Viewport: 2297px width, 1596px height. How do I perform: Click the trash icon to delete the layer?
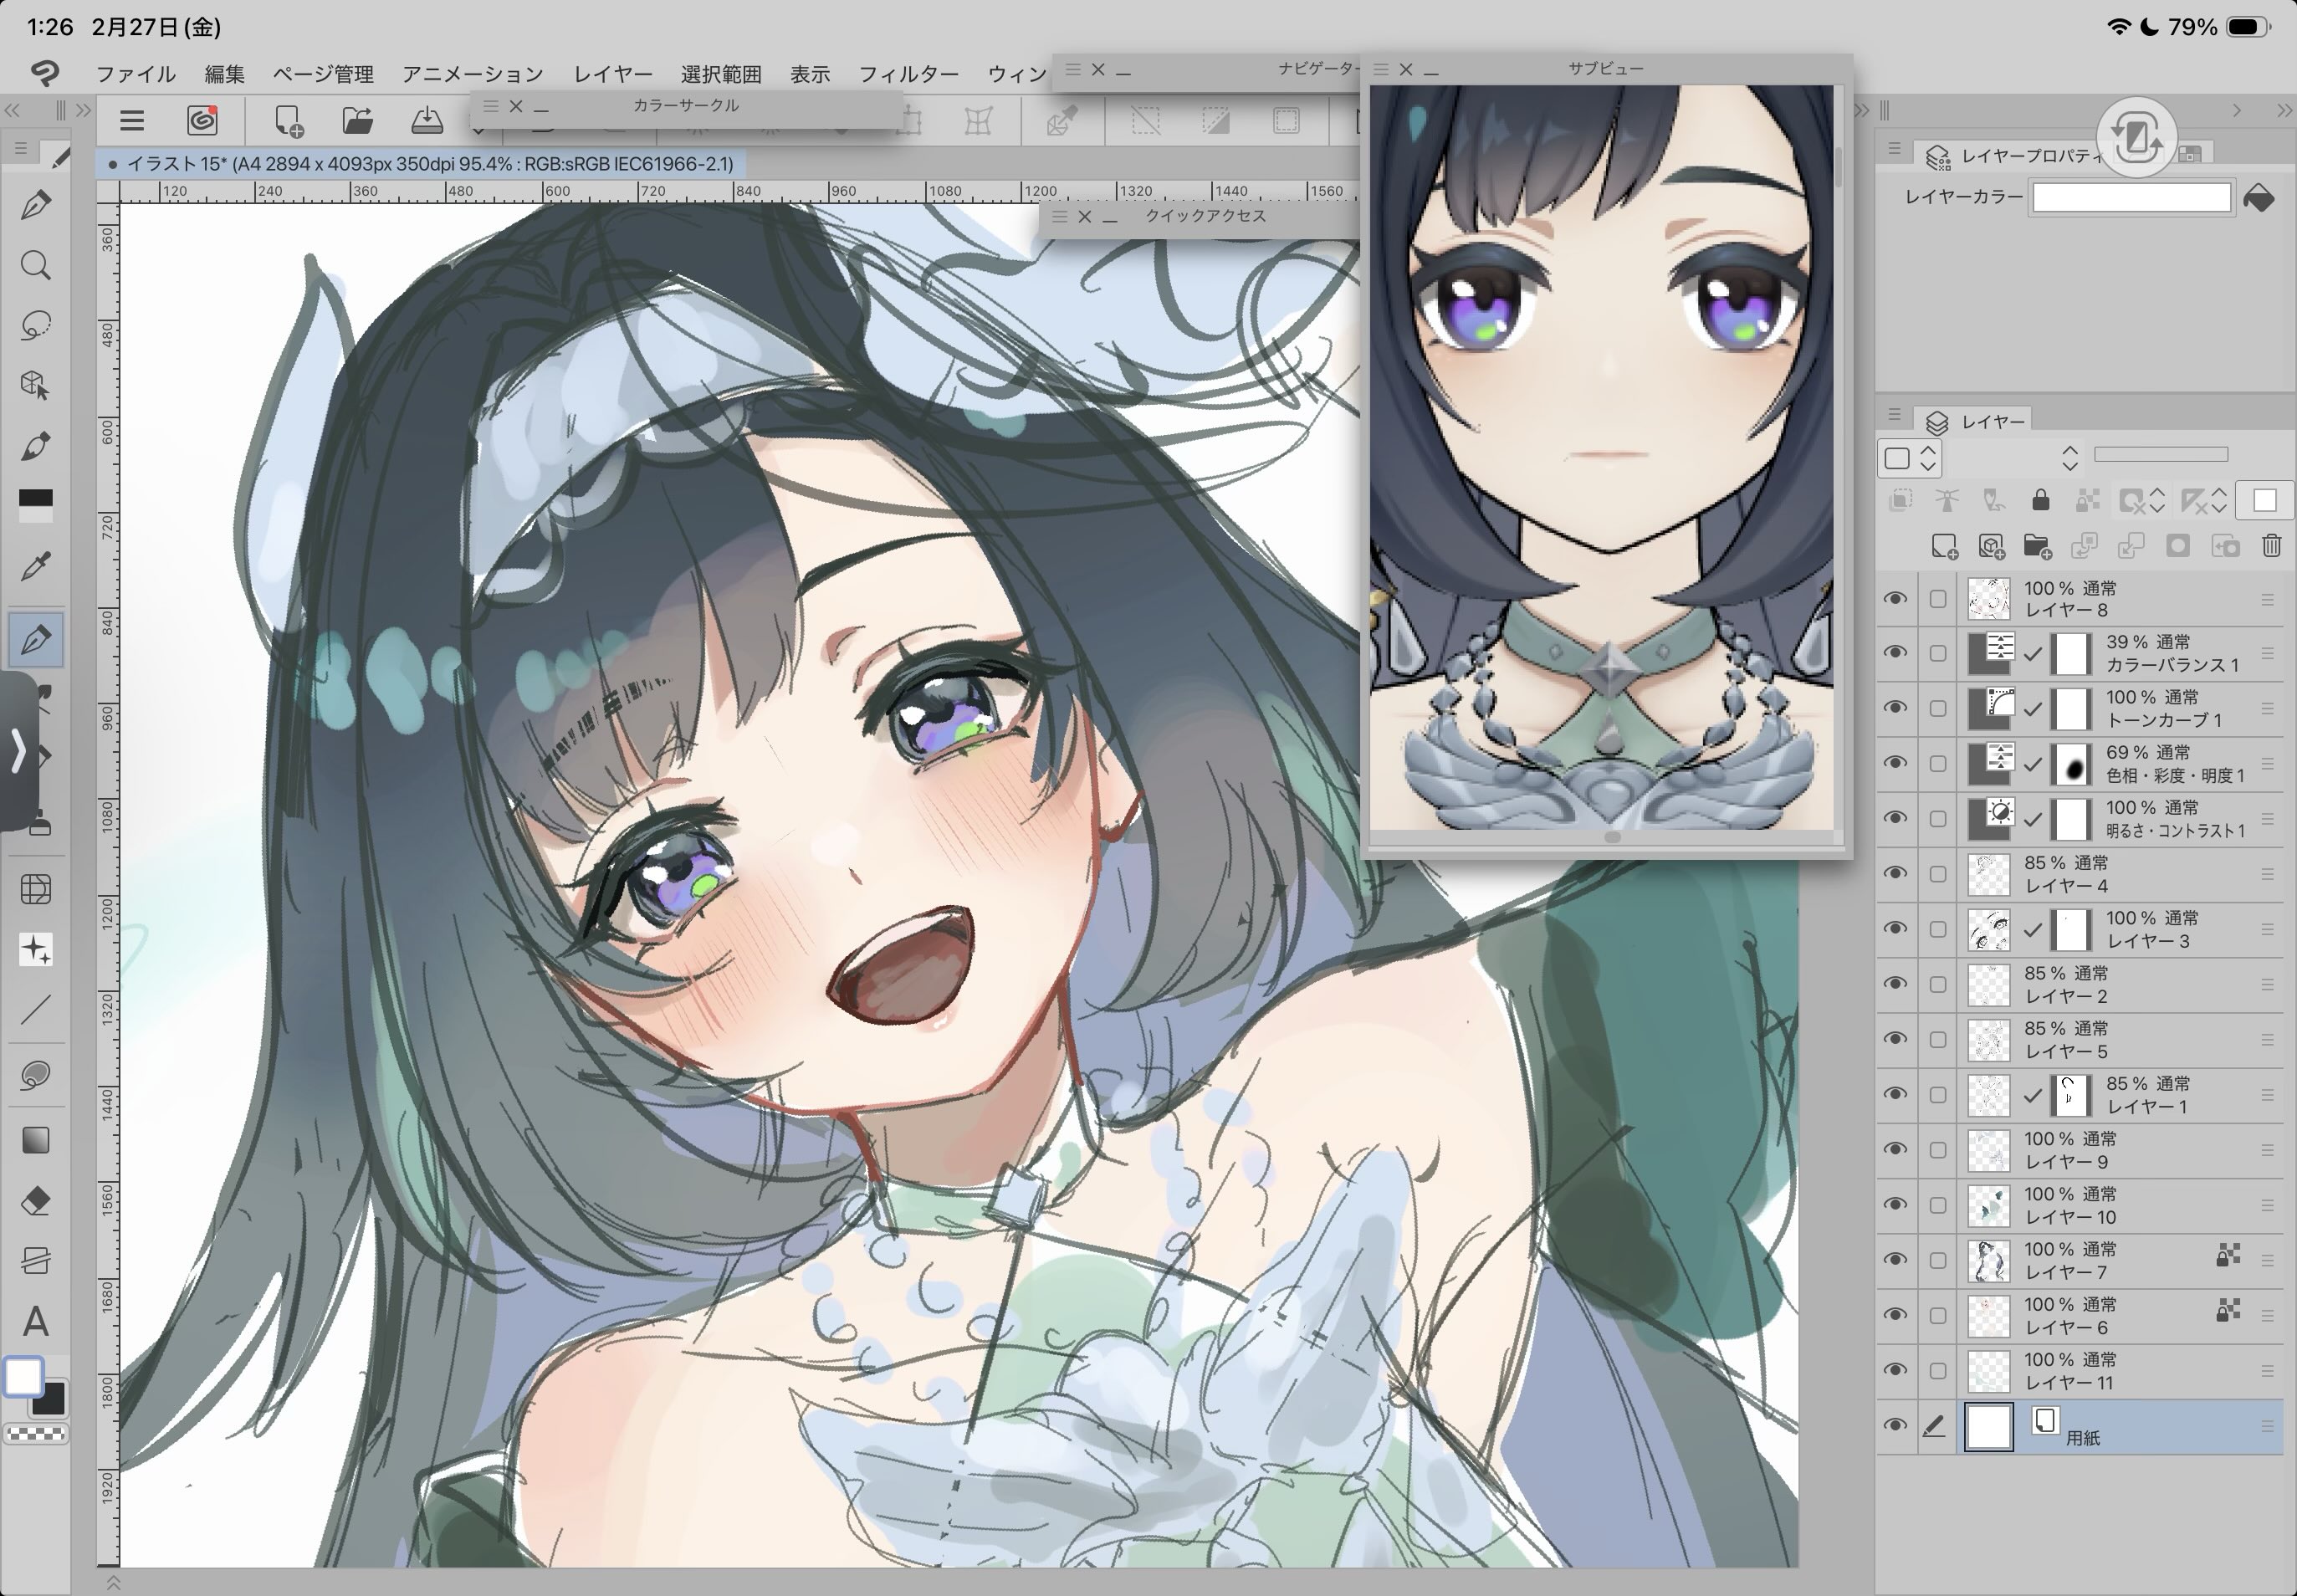click(2271, 546)
